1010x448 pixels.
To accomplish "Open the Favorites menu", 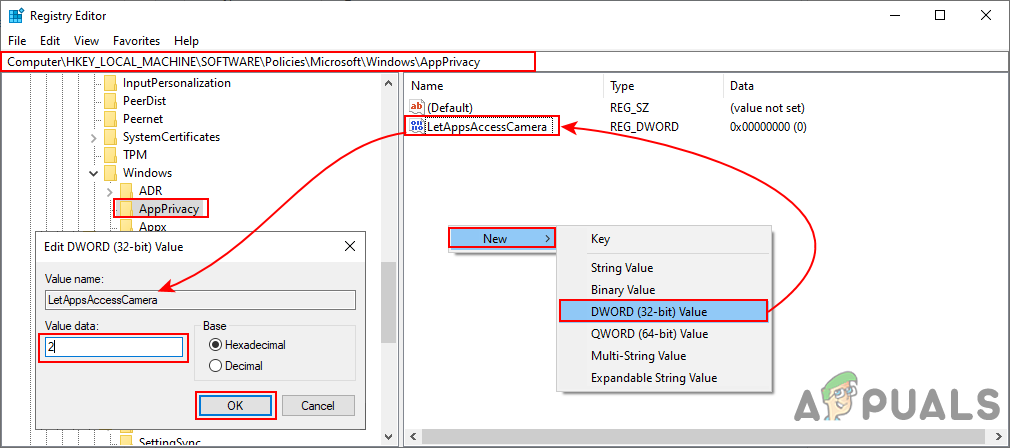I will point(136,41).
